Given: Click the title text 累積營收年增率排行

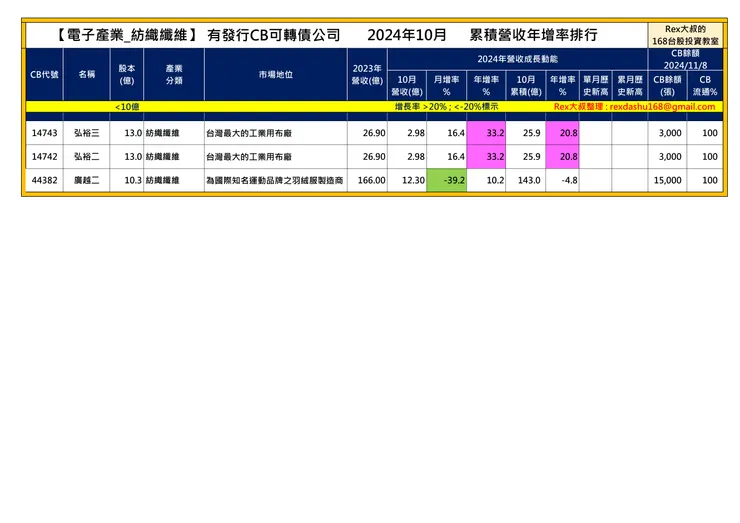Looking at the screenshot, I should [x=534, y=35].
